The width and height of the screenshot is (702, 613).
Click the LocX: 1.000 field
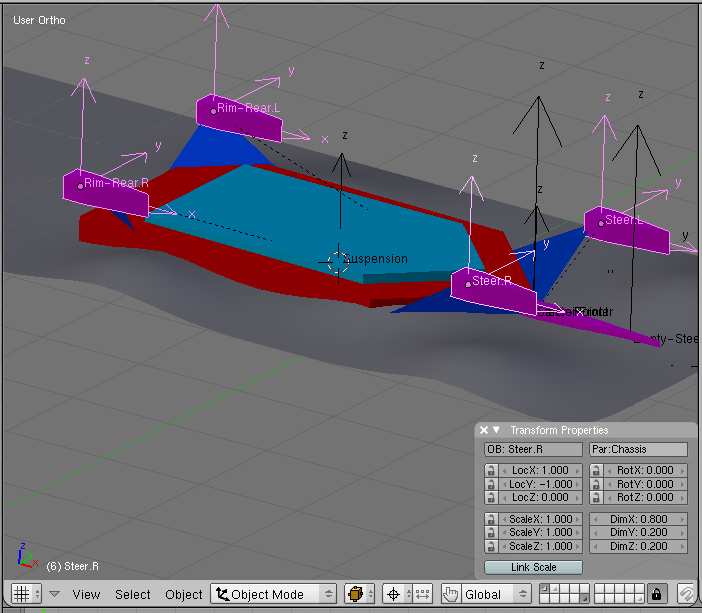point(540,471)
